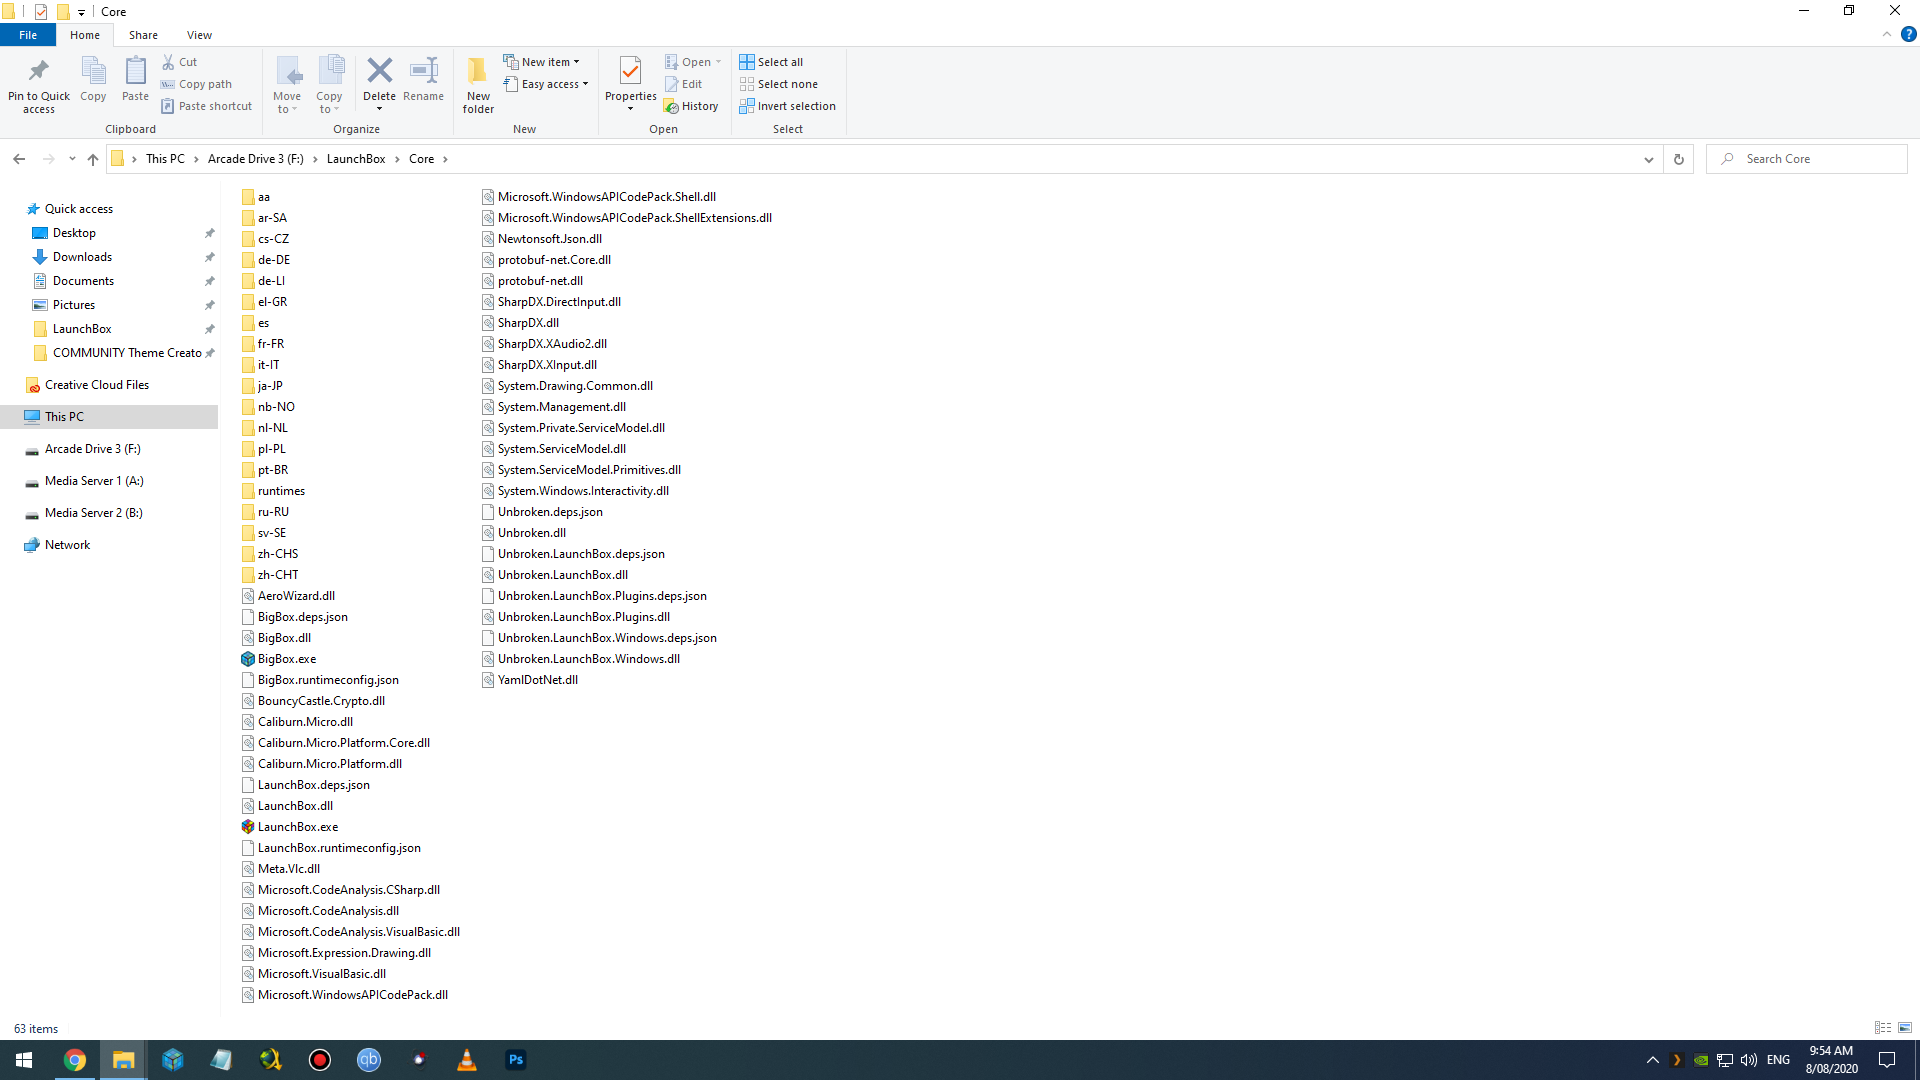Click the taskbar clock and date
This screenshot has width=1920, height=1080.
click(1831, 1060)
